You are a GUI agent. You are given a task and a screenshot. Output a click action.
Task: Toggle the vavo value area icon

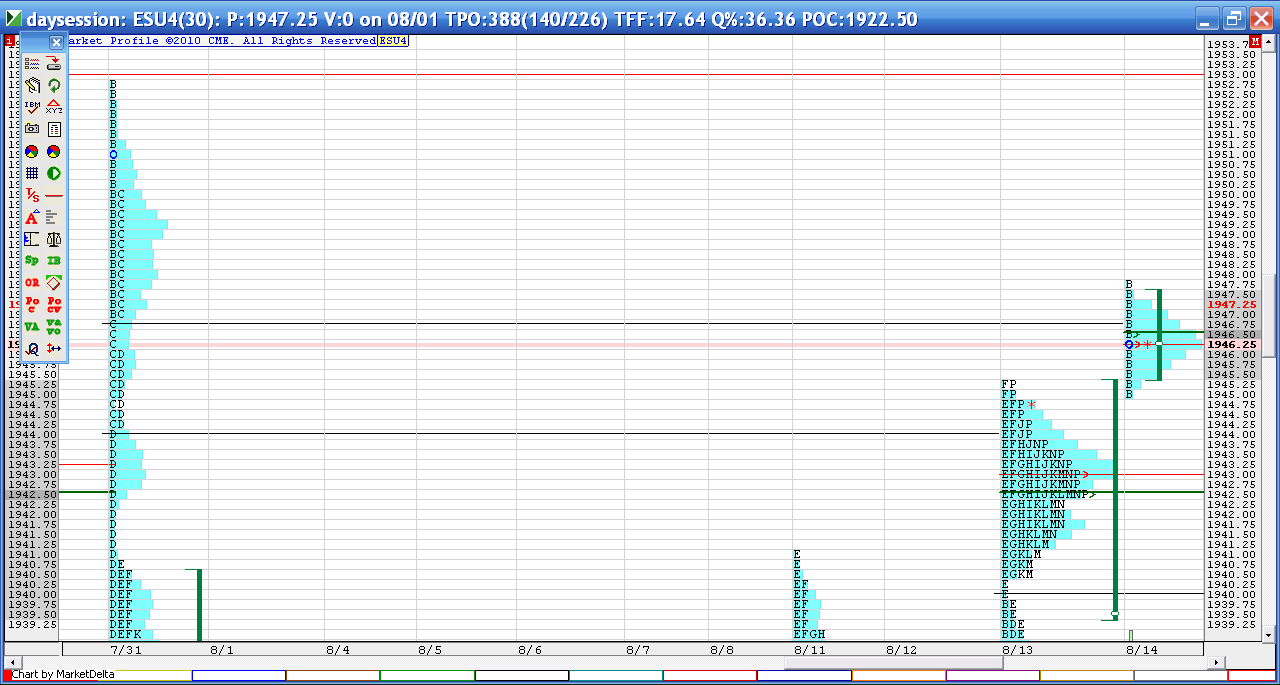tap(54, 327)
